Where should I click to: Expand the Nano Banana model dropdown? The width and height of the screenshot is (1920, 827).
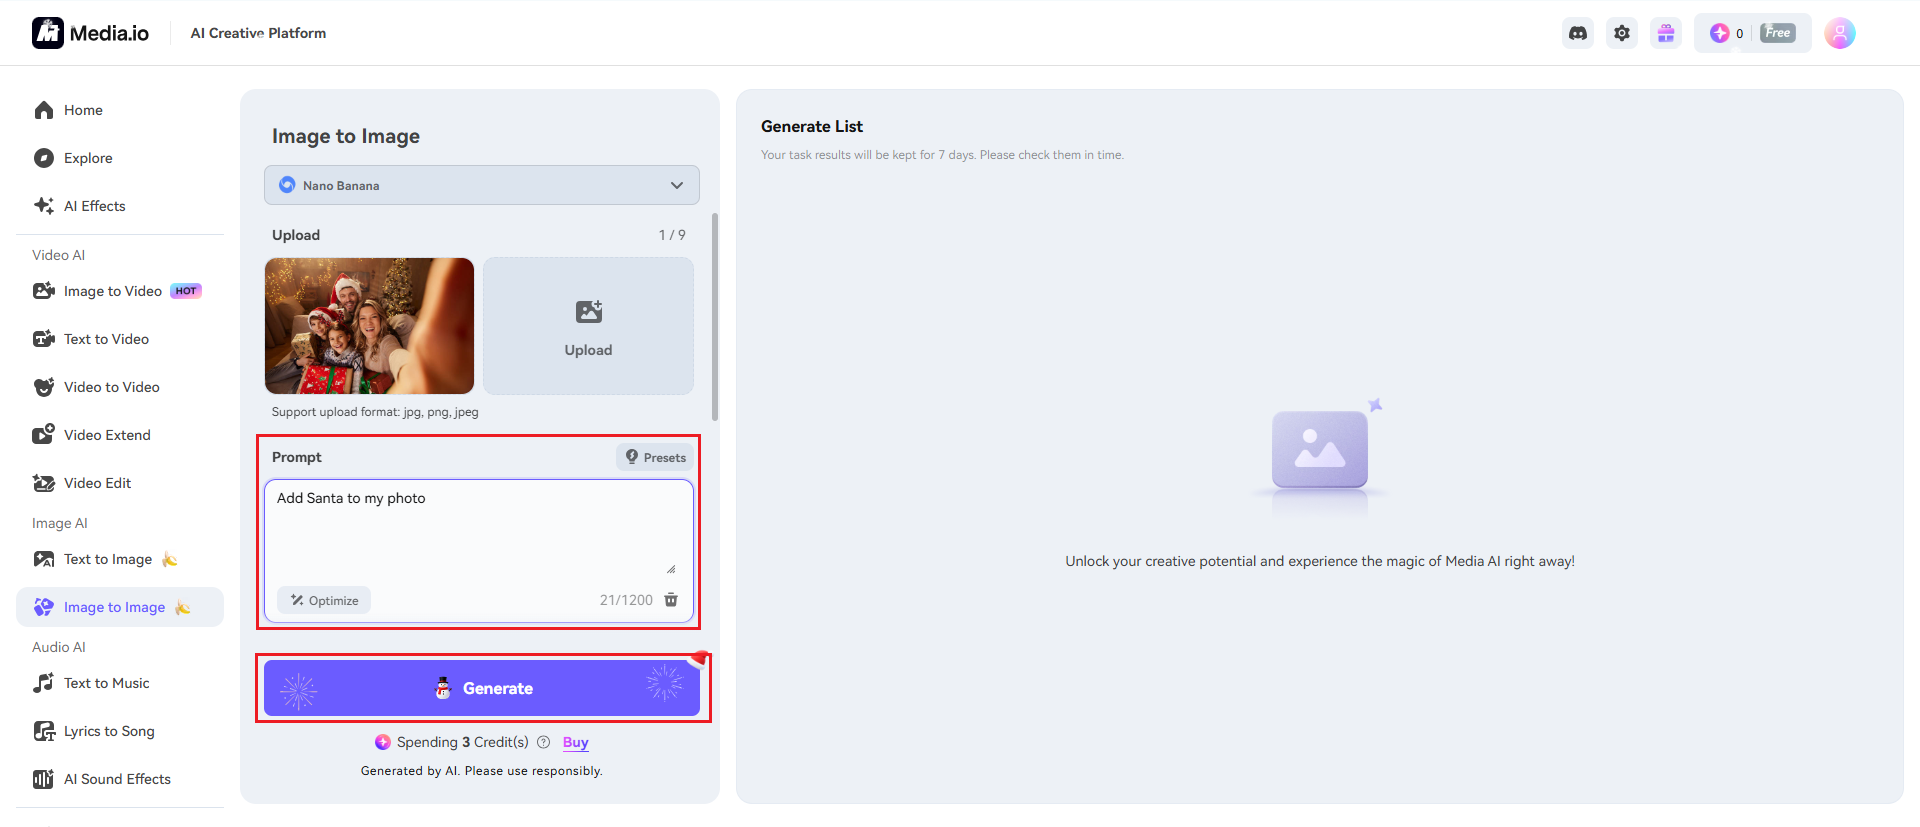click(482, 185)
